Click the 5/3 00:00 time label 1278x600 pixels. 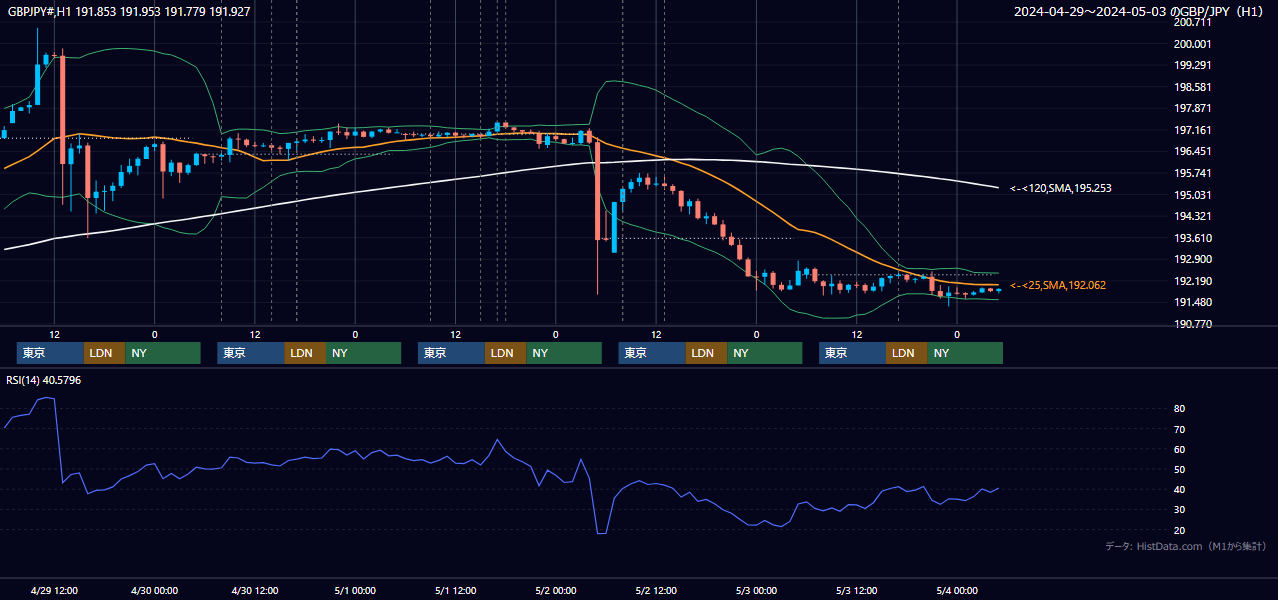click(756, 590)
